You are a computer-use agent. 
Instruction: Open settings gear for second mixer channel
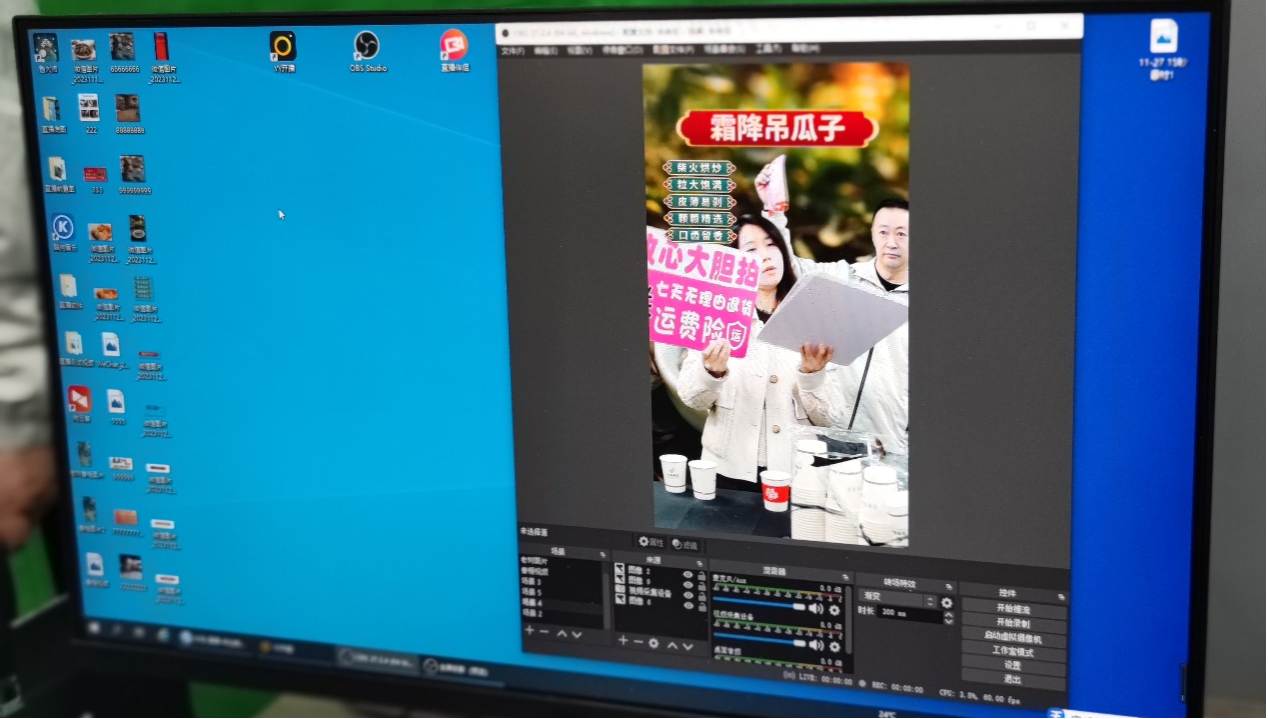[x=834, y=646]
